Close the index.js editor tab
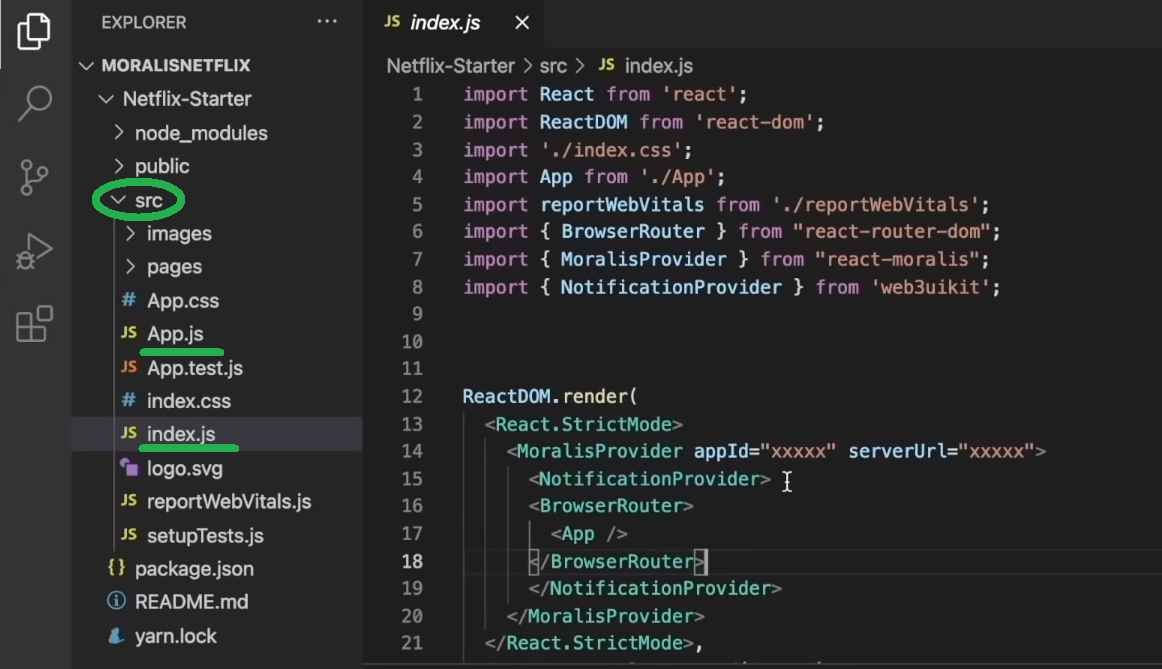Image resolution: width=1162 pixels, height=669 pixels. tap(522, 23)
